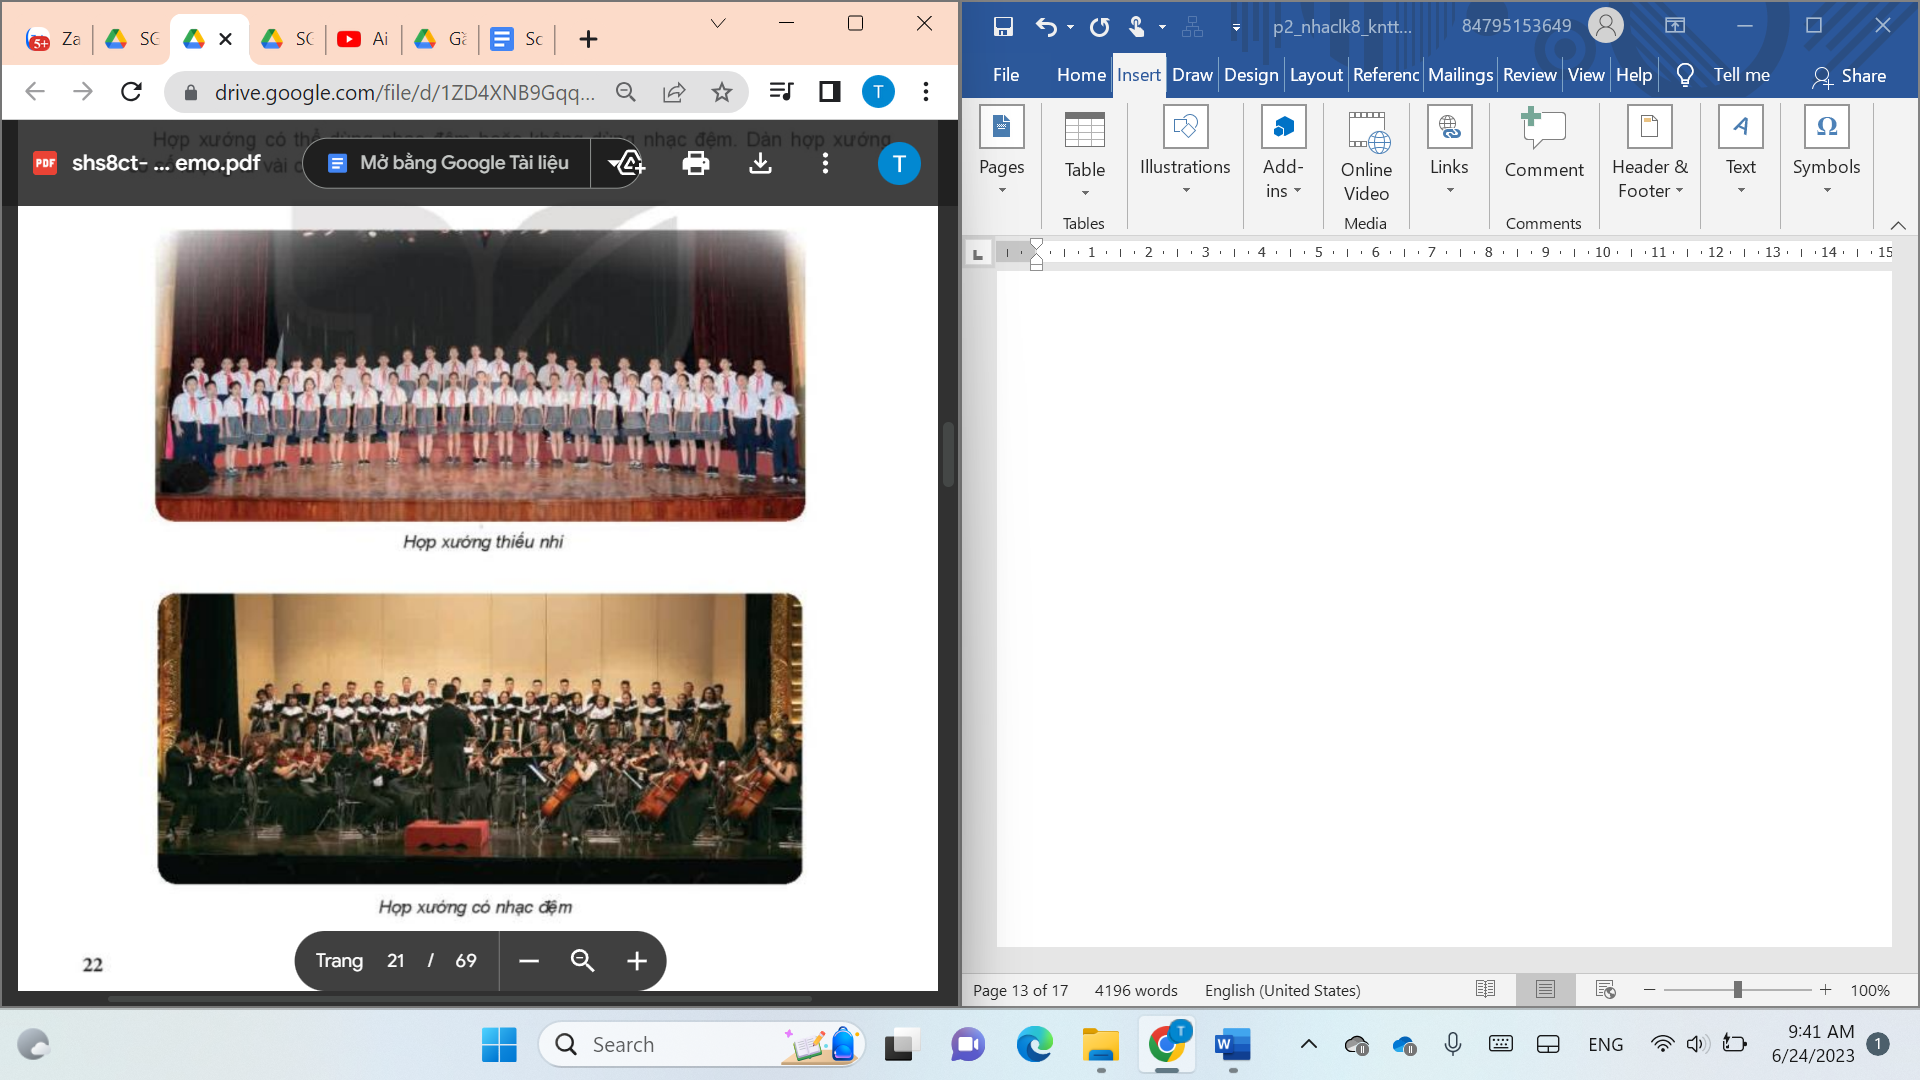The height and width of the screenshot is (1080, 1920).
Task: Expand the Illustrations menu
Action: click(x=1185, y=152)
